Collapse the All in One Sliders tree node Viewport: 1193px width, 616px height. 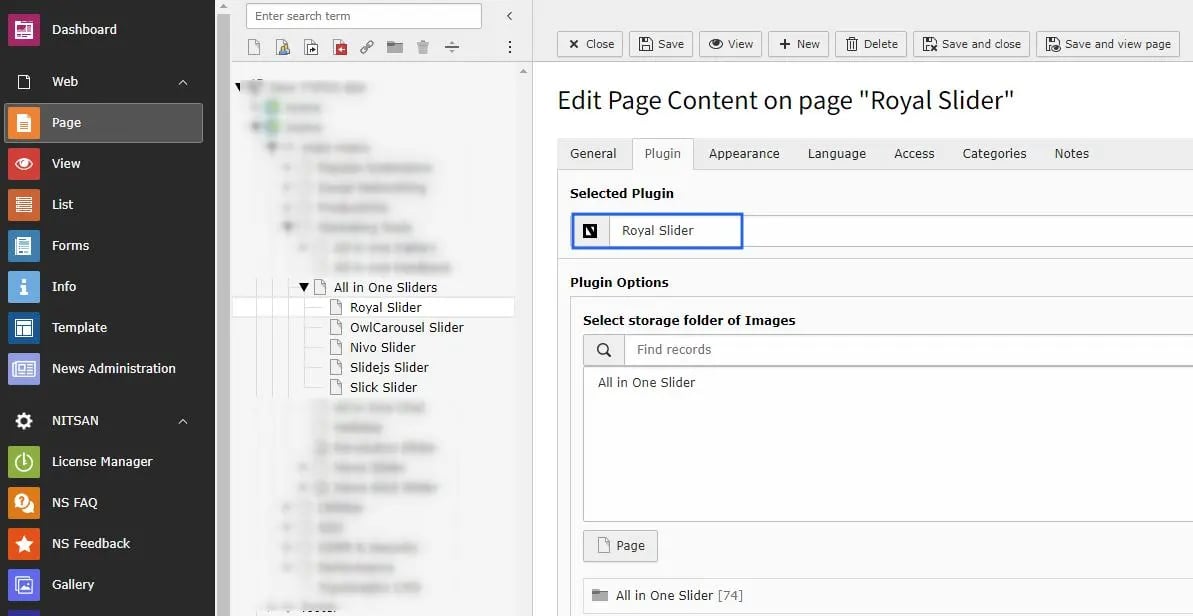[x=304, y=287]
